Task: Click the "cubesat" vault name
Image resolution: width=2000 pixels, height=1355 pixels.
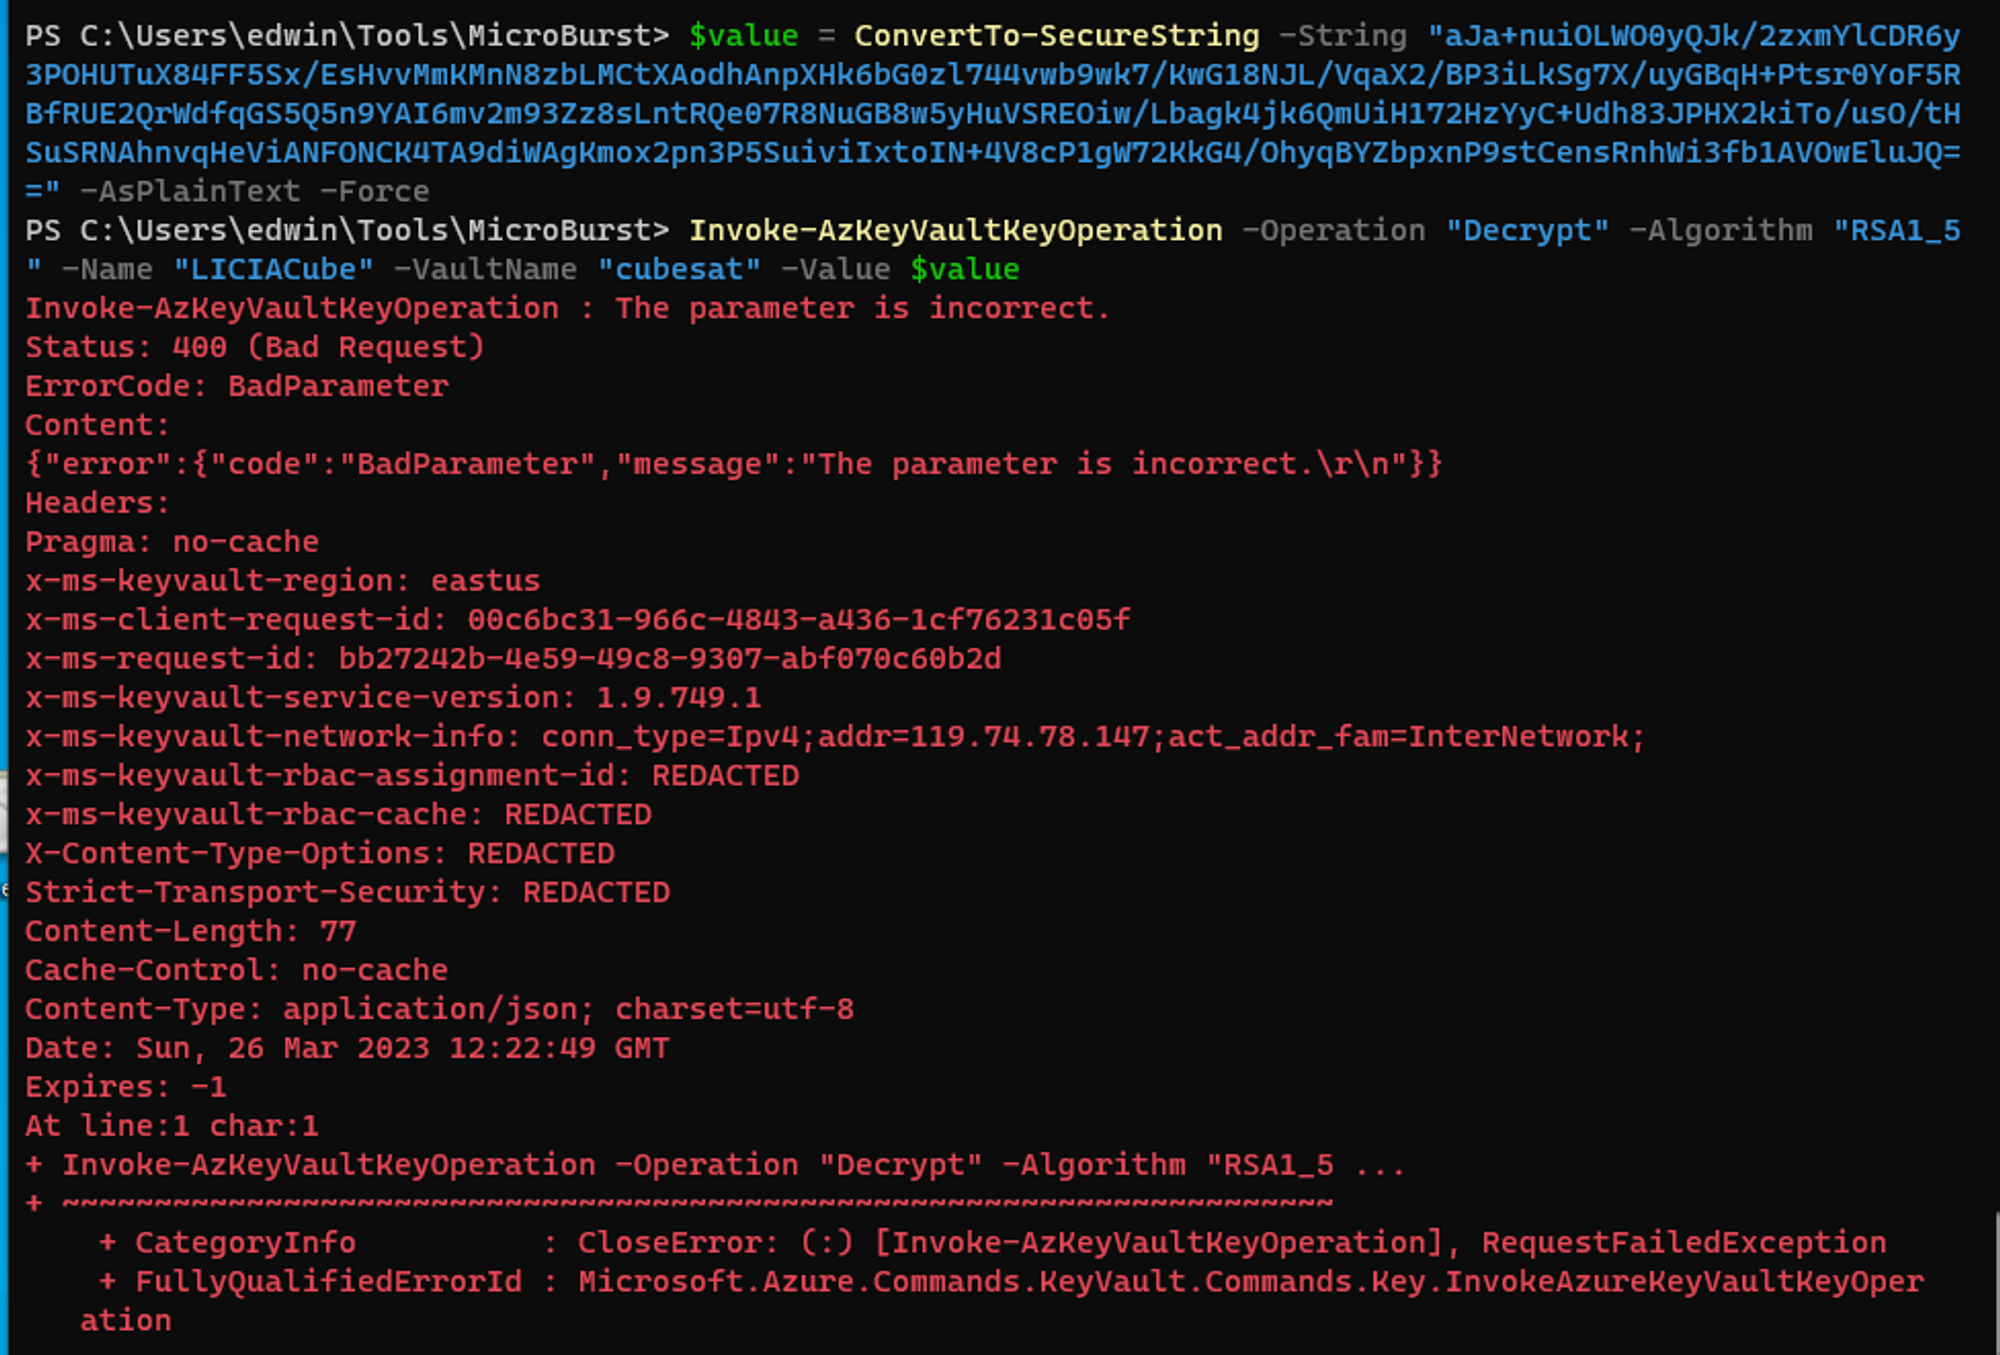Action: (679, 269)
